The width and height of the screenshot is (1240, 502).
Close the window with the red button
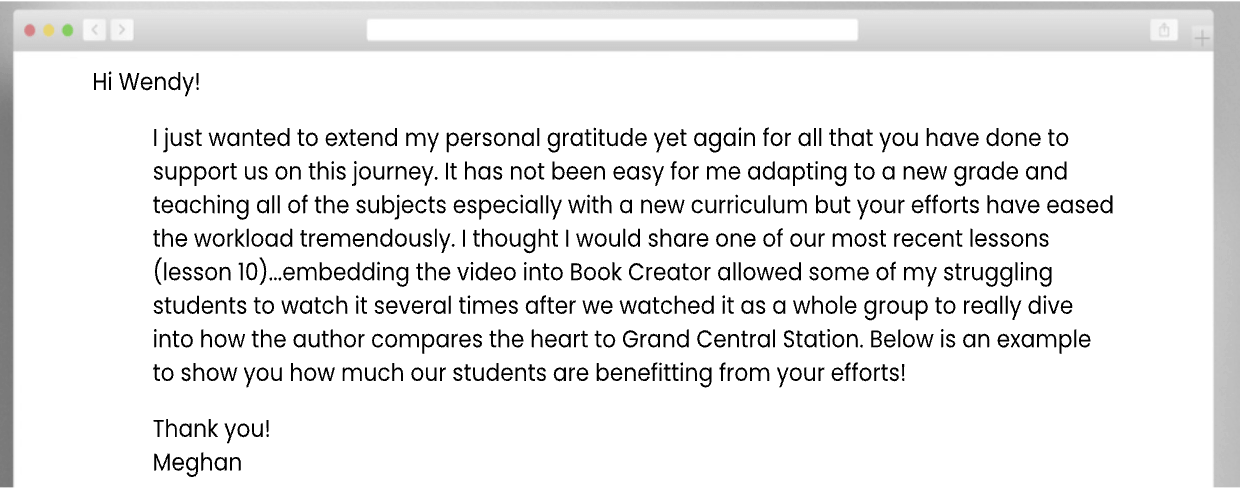point(30,30)
